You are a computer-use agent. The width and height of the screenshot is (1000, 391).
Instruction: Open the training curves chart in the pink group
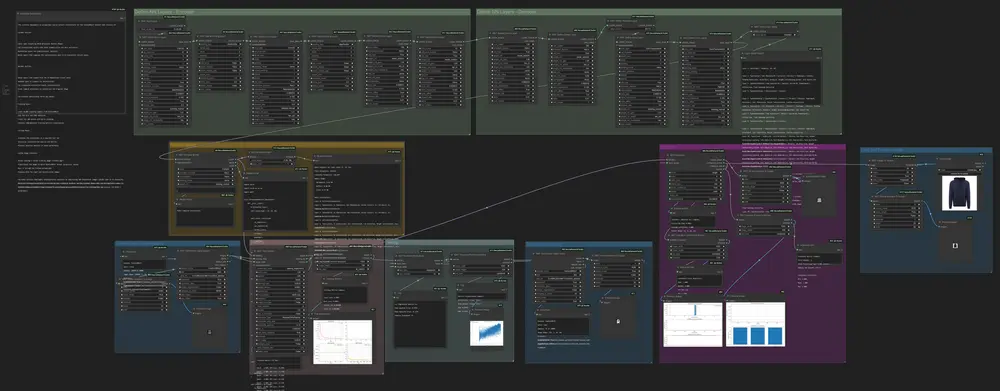tap(342, 342)
